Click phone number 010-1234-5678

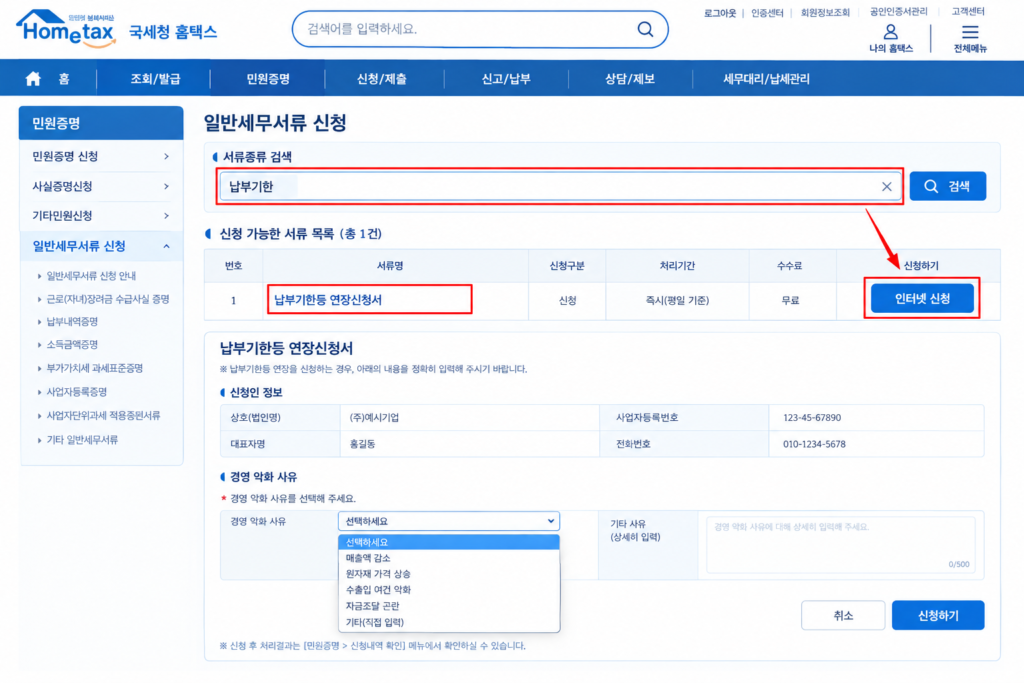(814, 444)
